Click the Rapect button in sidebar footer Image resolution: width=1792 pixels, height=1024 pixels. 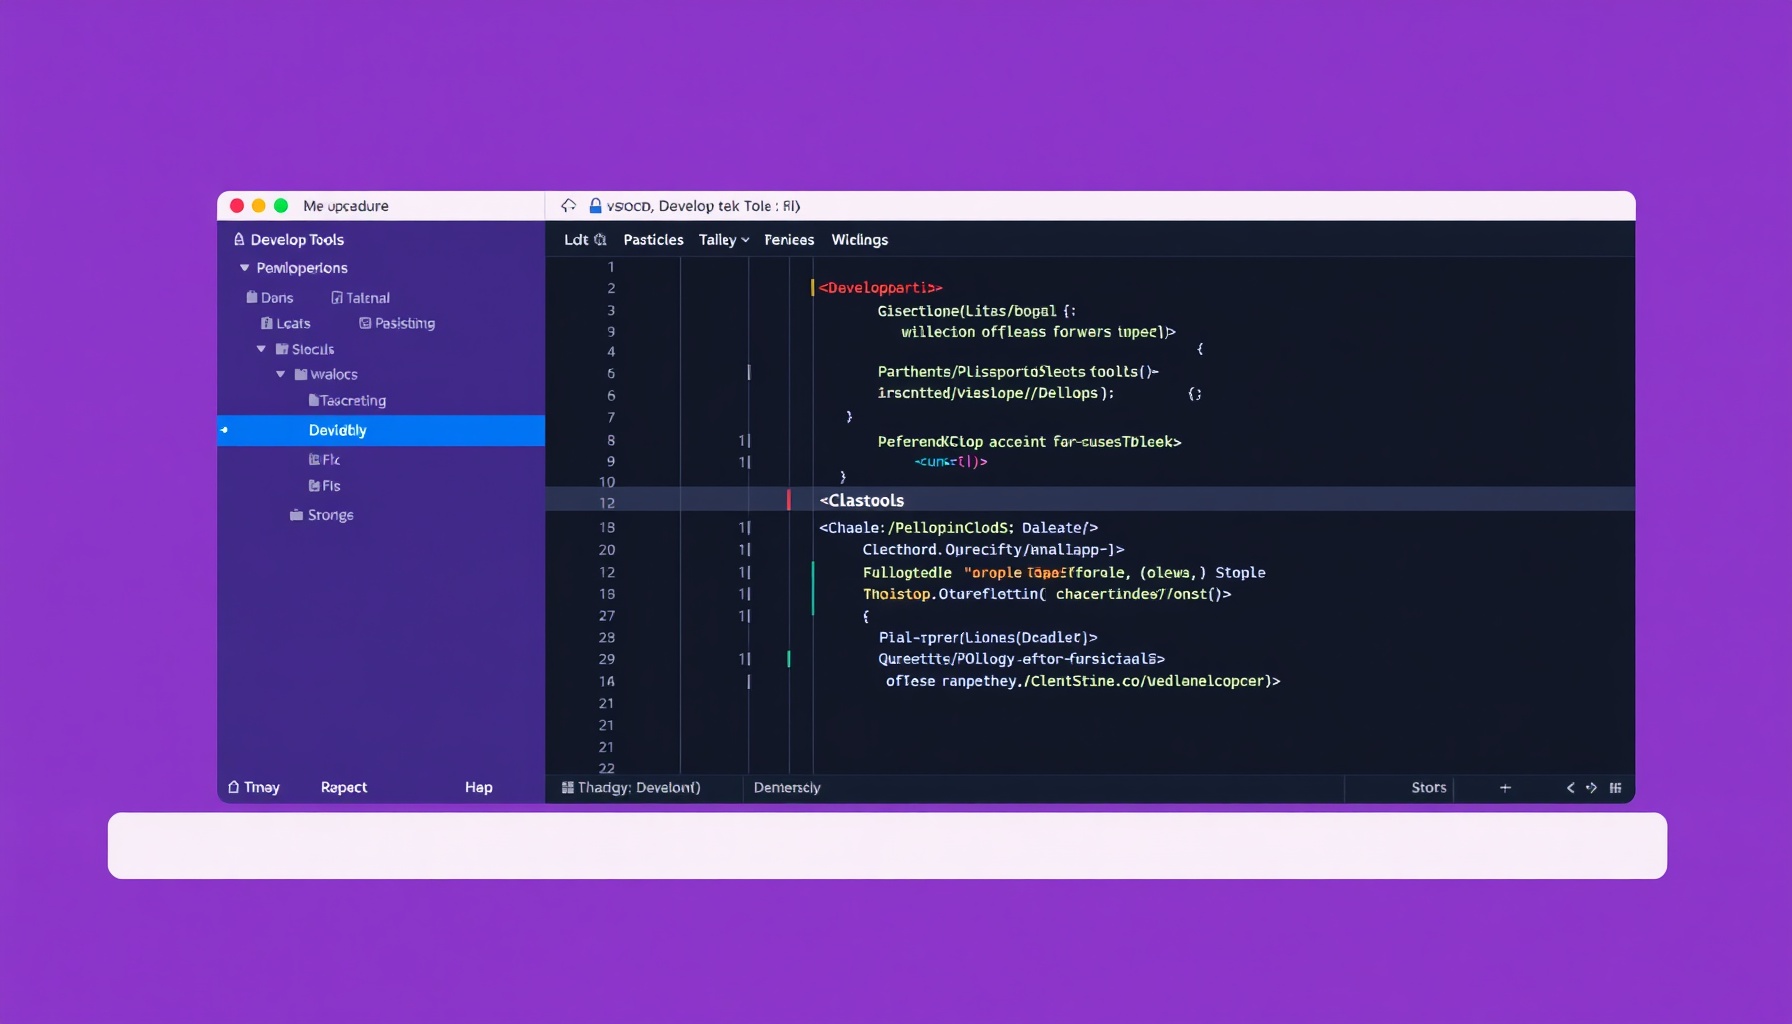(343, 788)
